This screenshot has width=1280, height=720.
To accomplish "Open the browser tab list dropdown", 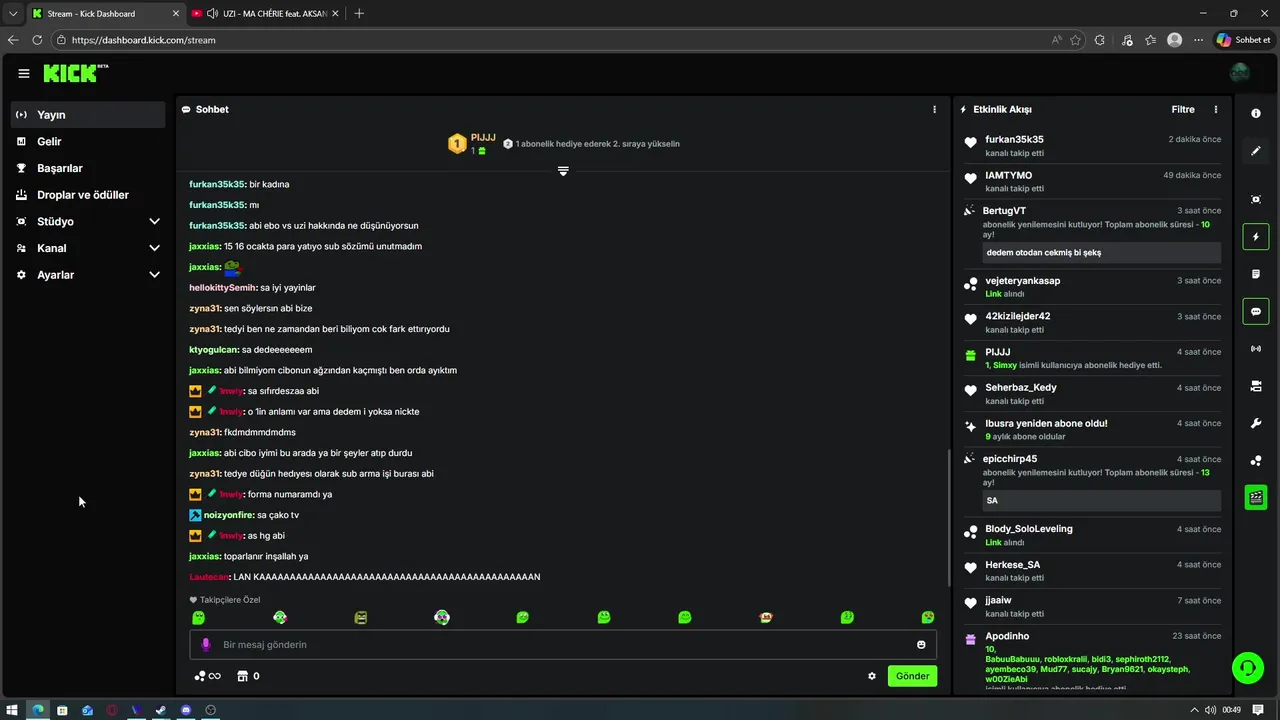I will click(x=13, y=13).
